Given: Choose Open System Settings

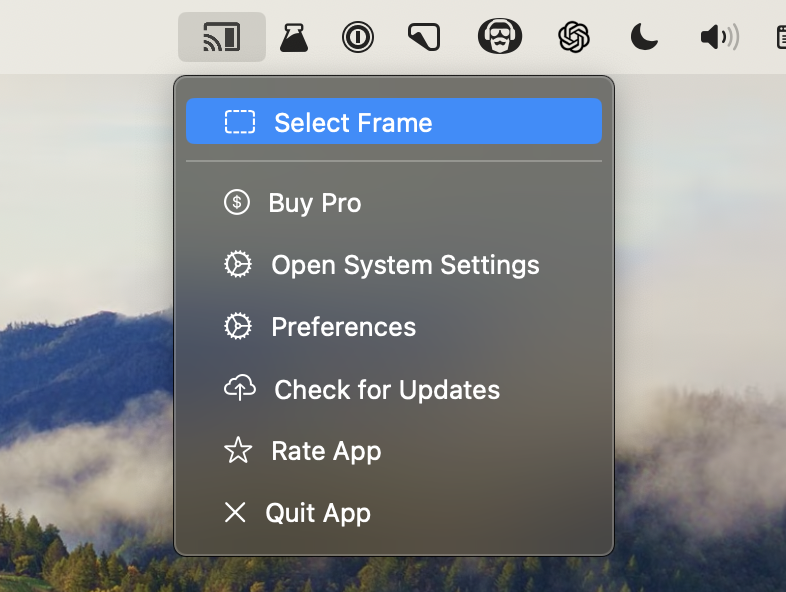Looking at the screenshot, I should [394, 265].
